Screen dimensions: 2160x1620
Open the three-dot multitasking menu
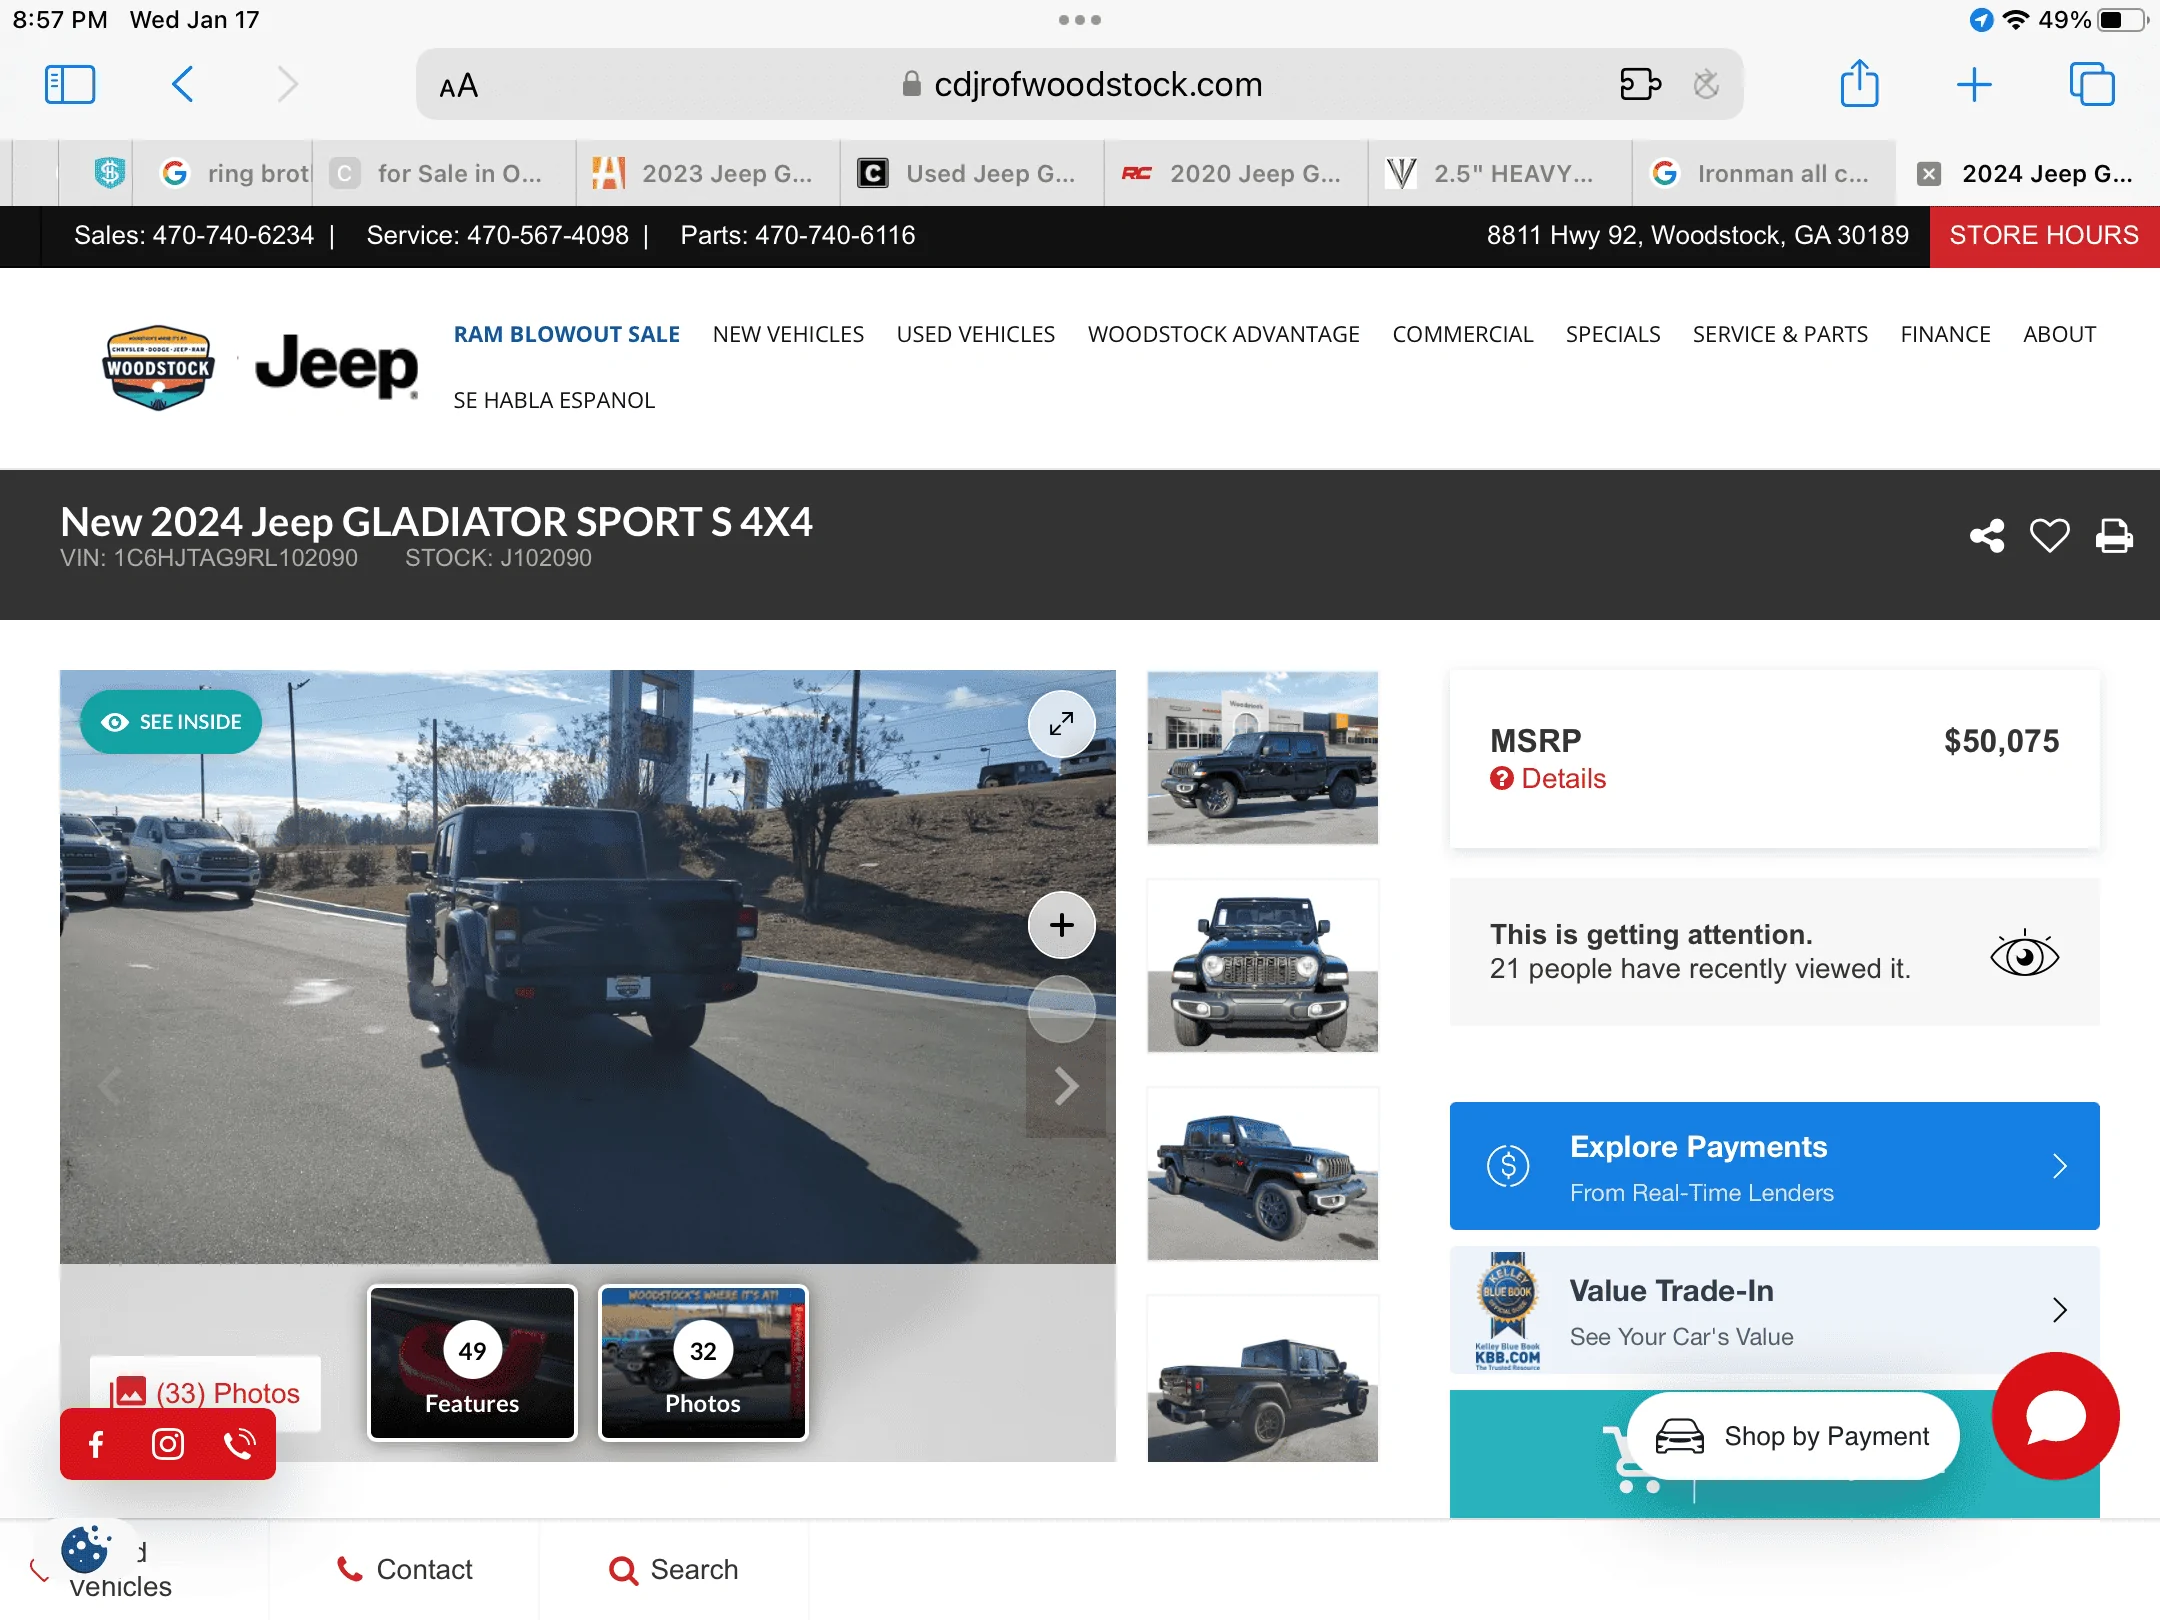tap(1080, 20)
